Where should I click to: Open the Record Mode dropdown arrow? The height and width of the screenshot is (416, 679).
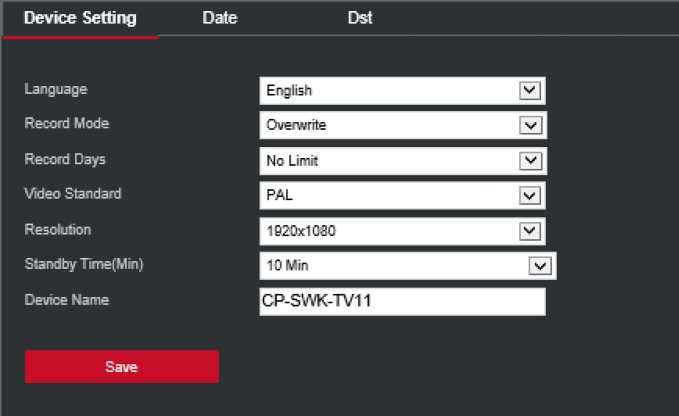(530, 126)
